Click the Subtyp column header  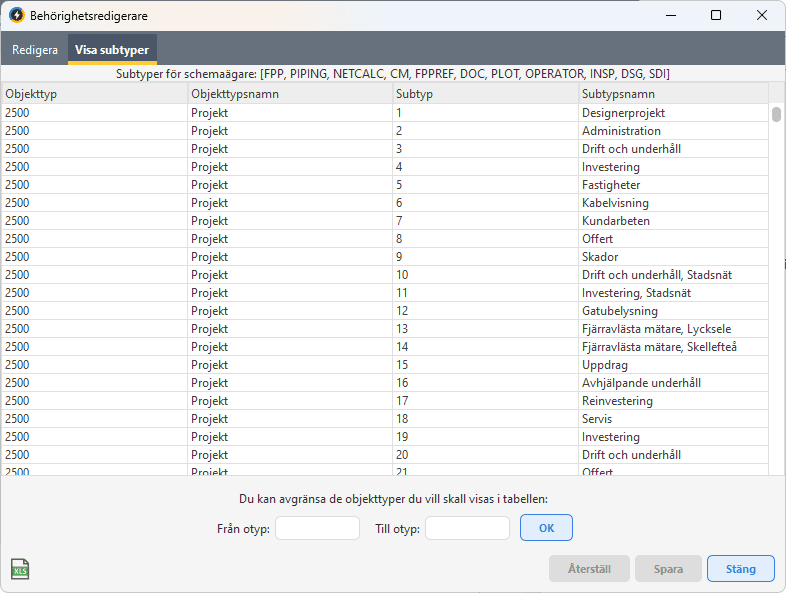coord(484,93)
